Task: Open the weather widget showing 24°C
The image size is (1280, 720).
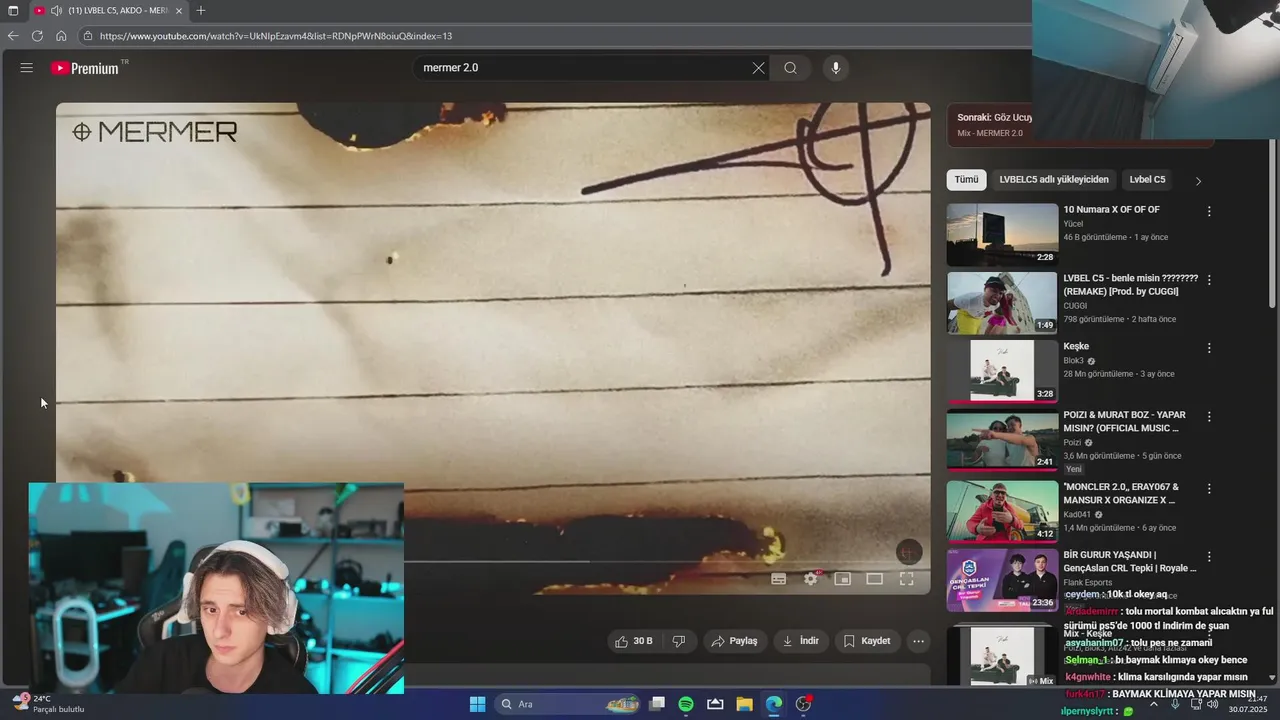Action: click(x=48, y=704)
